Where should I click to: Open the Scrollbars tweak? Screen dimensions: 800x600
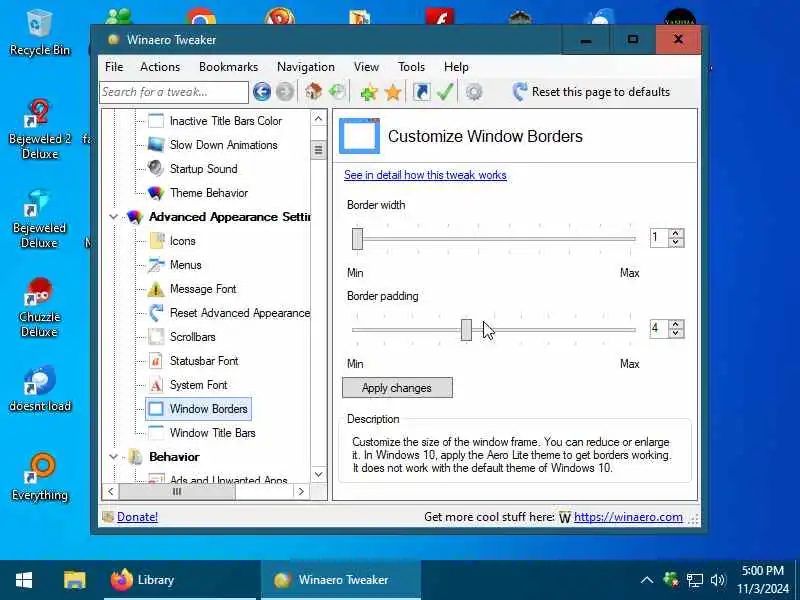pyautogui.click(x=192, y=337)
